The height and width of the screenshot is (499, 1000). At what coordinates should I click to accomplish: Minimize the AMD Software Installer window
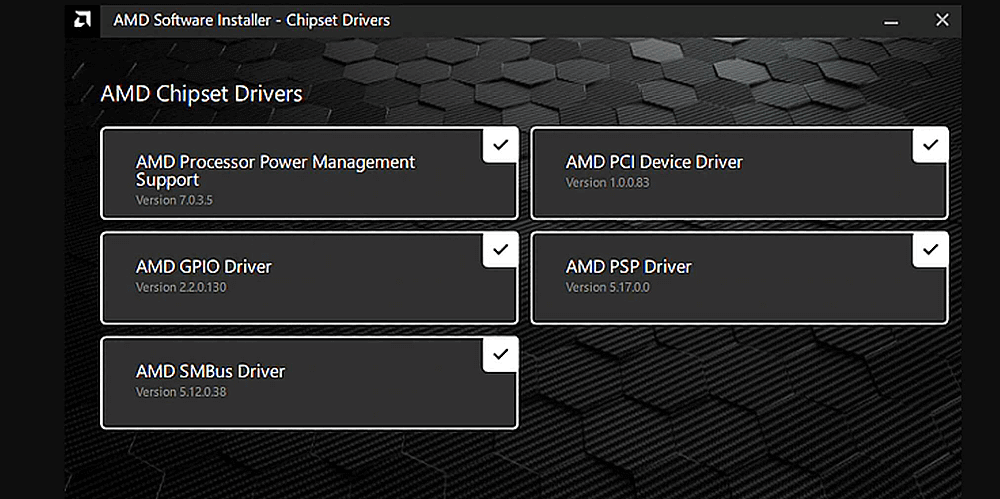890,20
